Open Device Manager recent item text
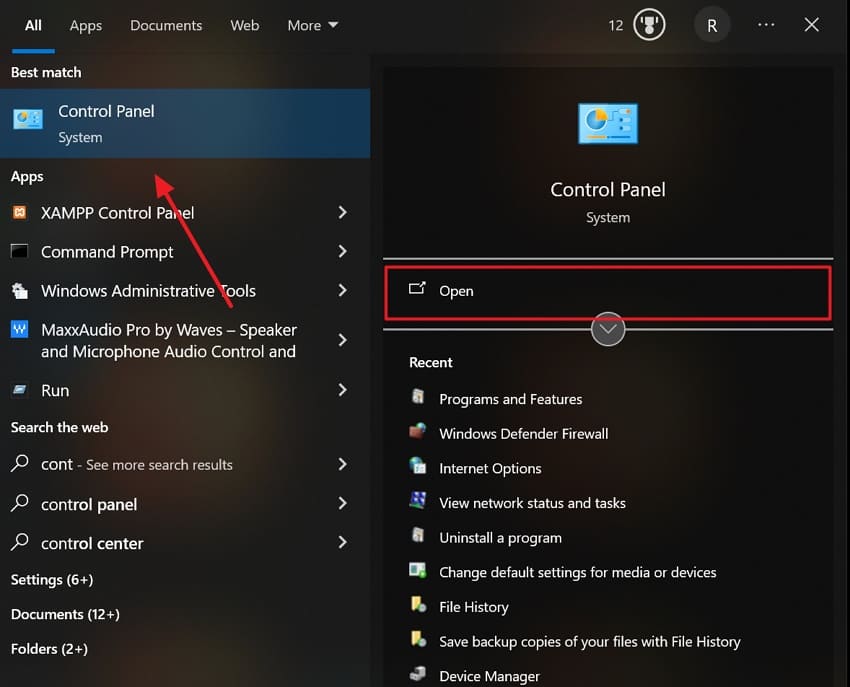 [x=490, y=676]
